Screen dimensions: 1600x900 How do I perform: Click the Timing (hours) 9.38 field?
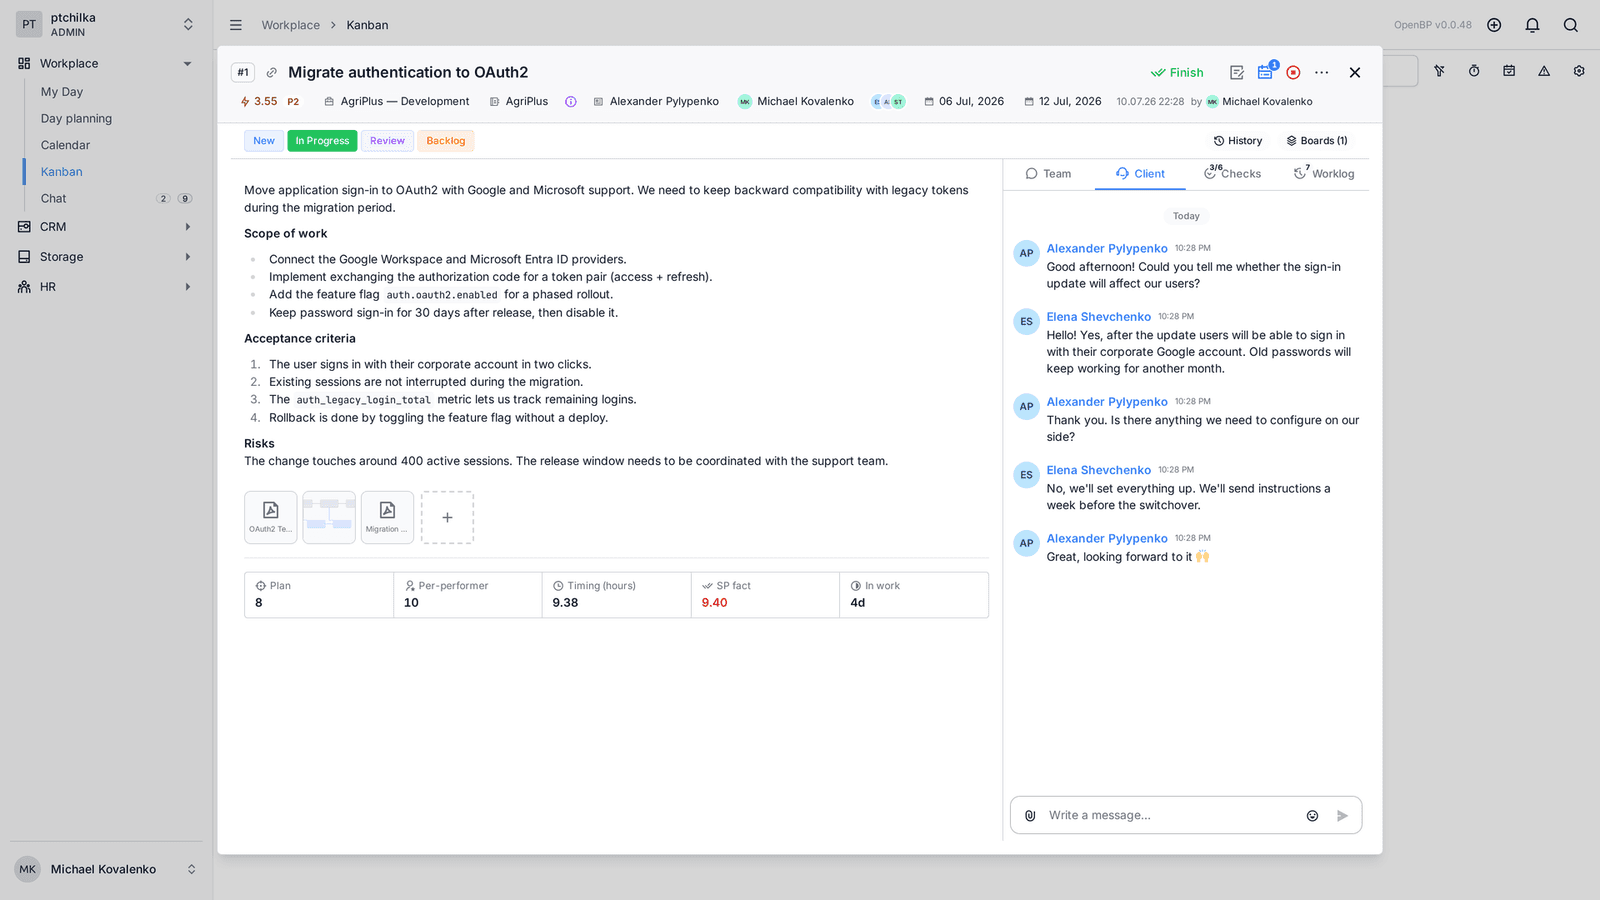coord(616,595)
